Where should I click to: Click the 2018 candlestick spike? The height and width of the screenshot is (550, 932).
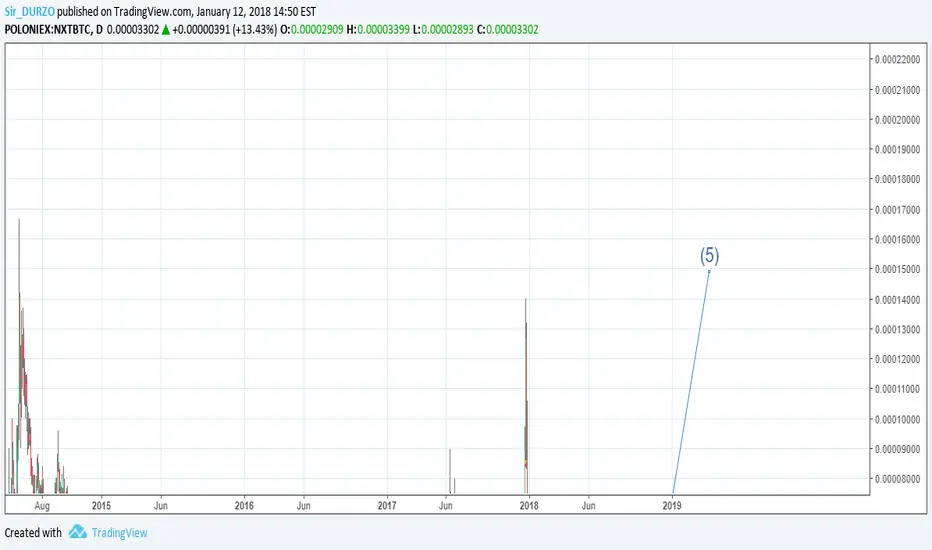click(526, 395)
